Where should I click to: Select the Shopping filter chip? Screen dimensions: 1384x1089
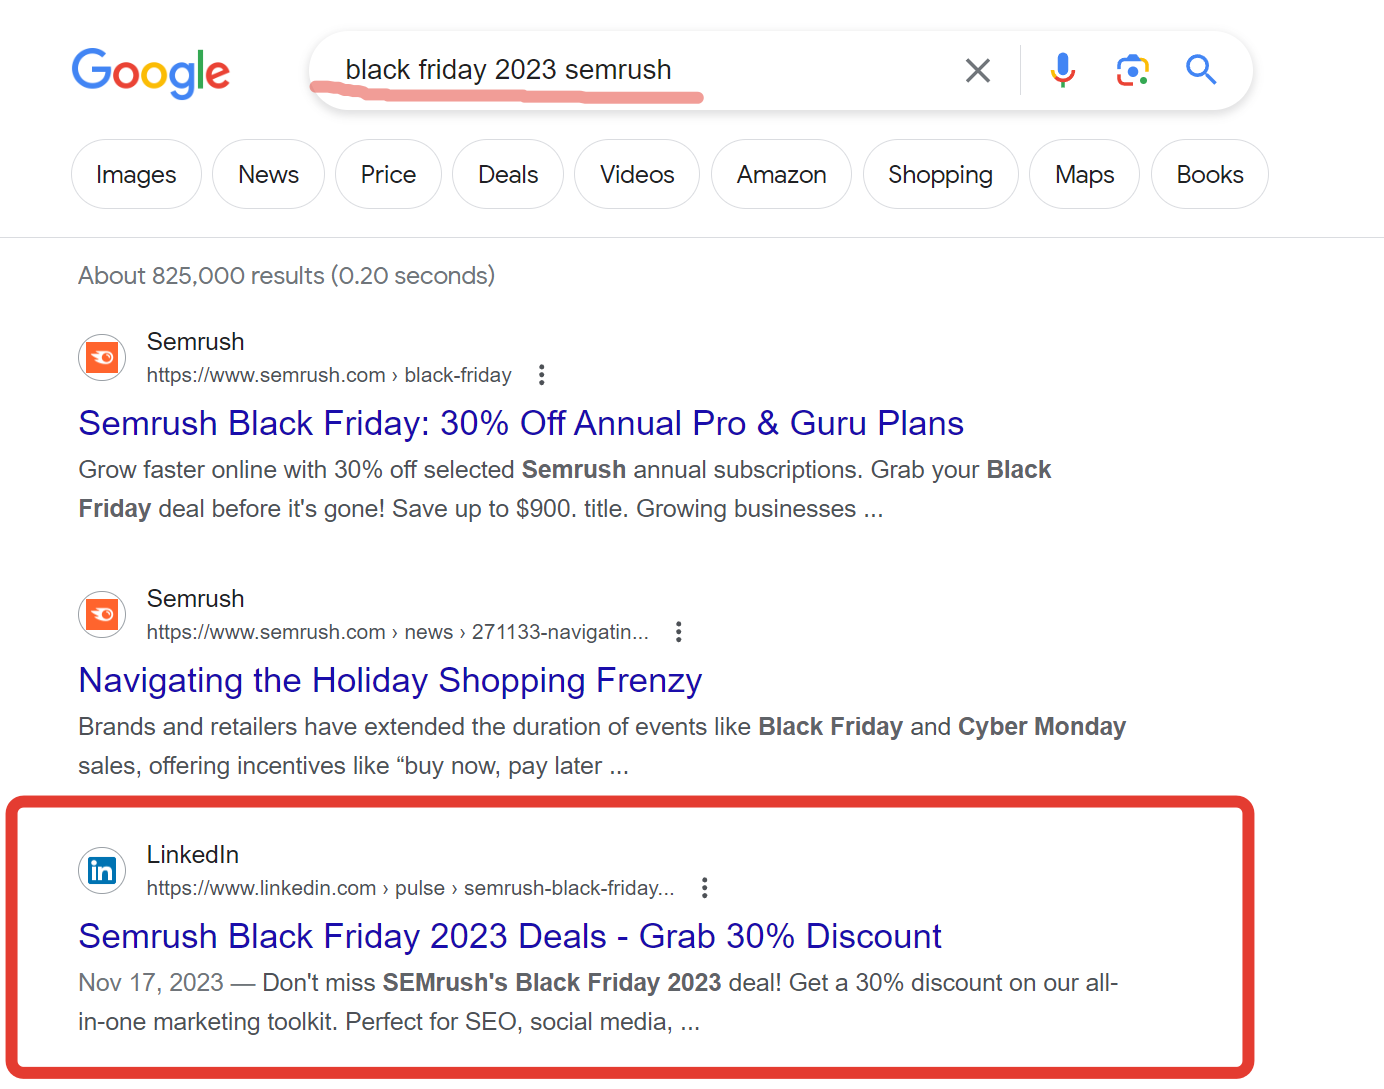(940, 175)
